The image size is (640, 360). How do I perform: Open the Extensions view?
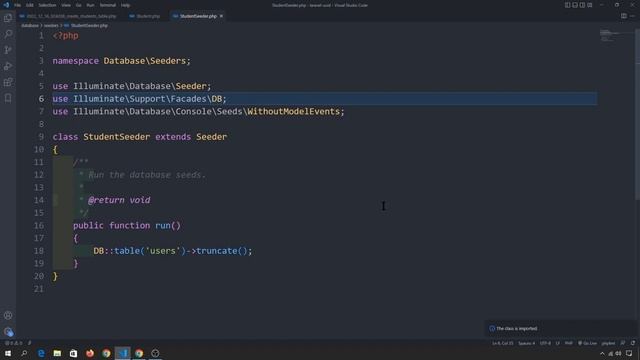(8, 82)
